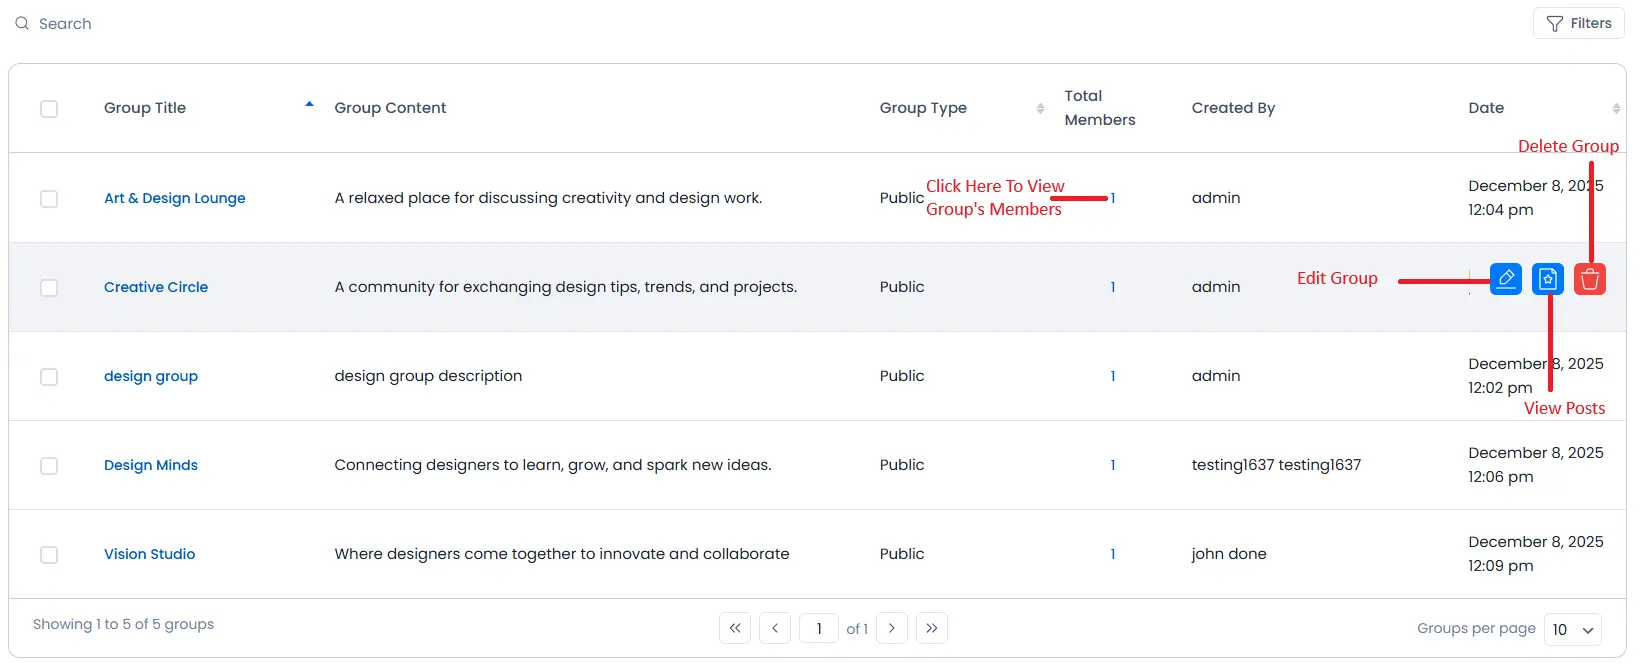Image resolution: width=1640 pixels, height=663 pixels.
Task: Open the Groups per page dropdown
Action: pyautogui.click(x=1572, y=629)
